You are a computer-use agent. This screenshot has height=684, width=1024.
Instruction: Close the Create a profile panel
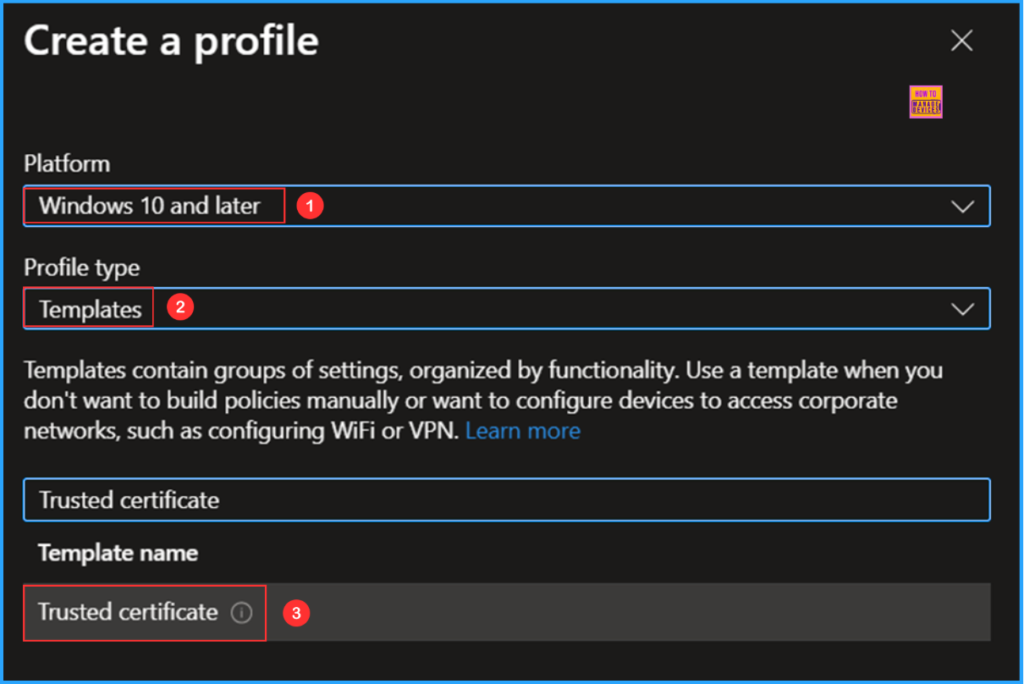(x=961, y=41)
